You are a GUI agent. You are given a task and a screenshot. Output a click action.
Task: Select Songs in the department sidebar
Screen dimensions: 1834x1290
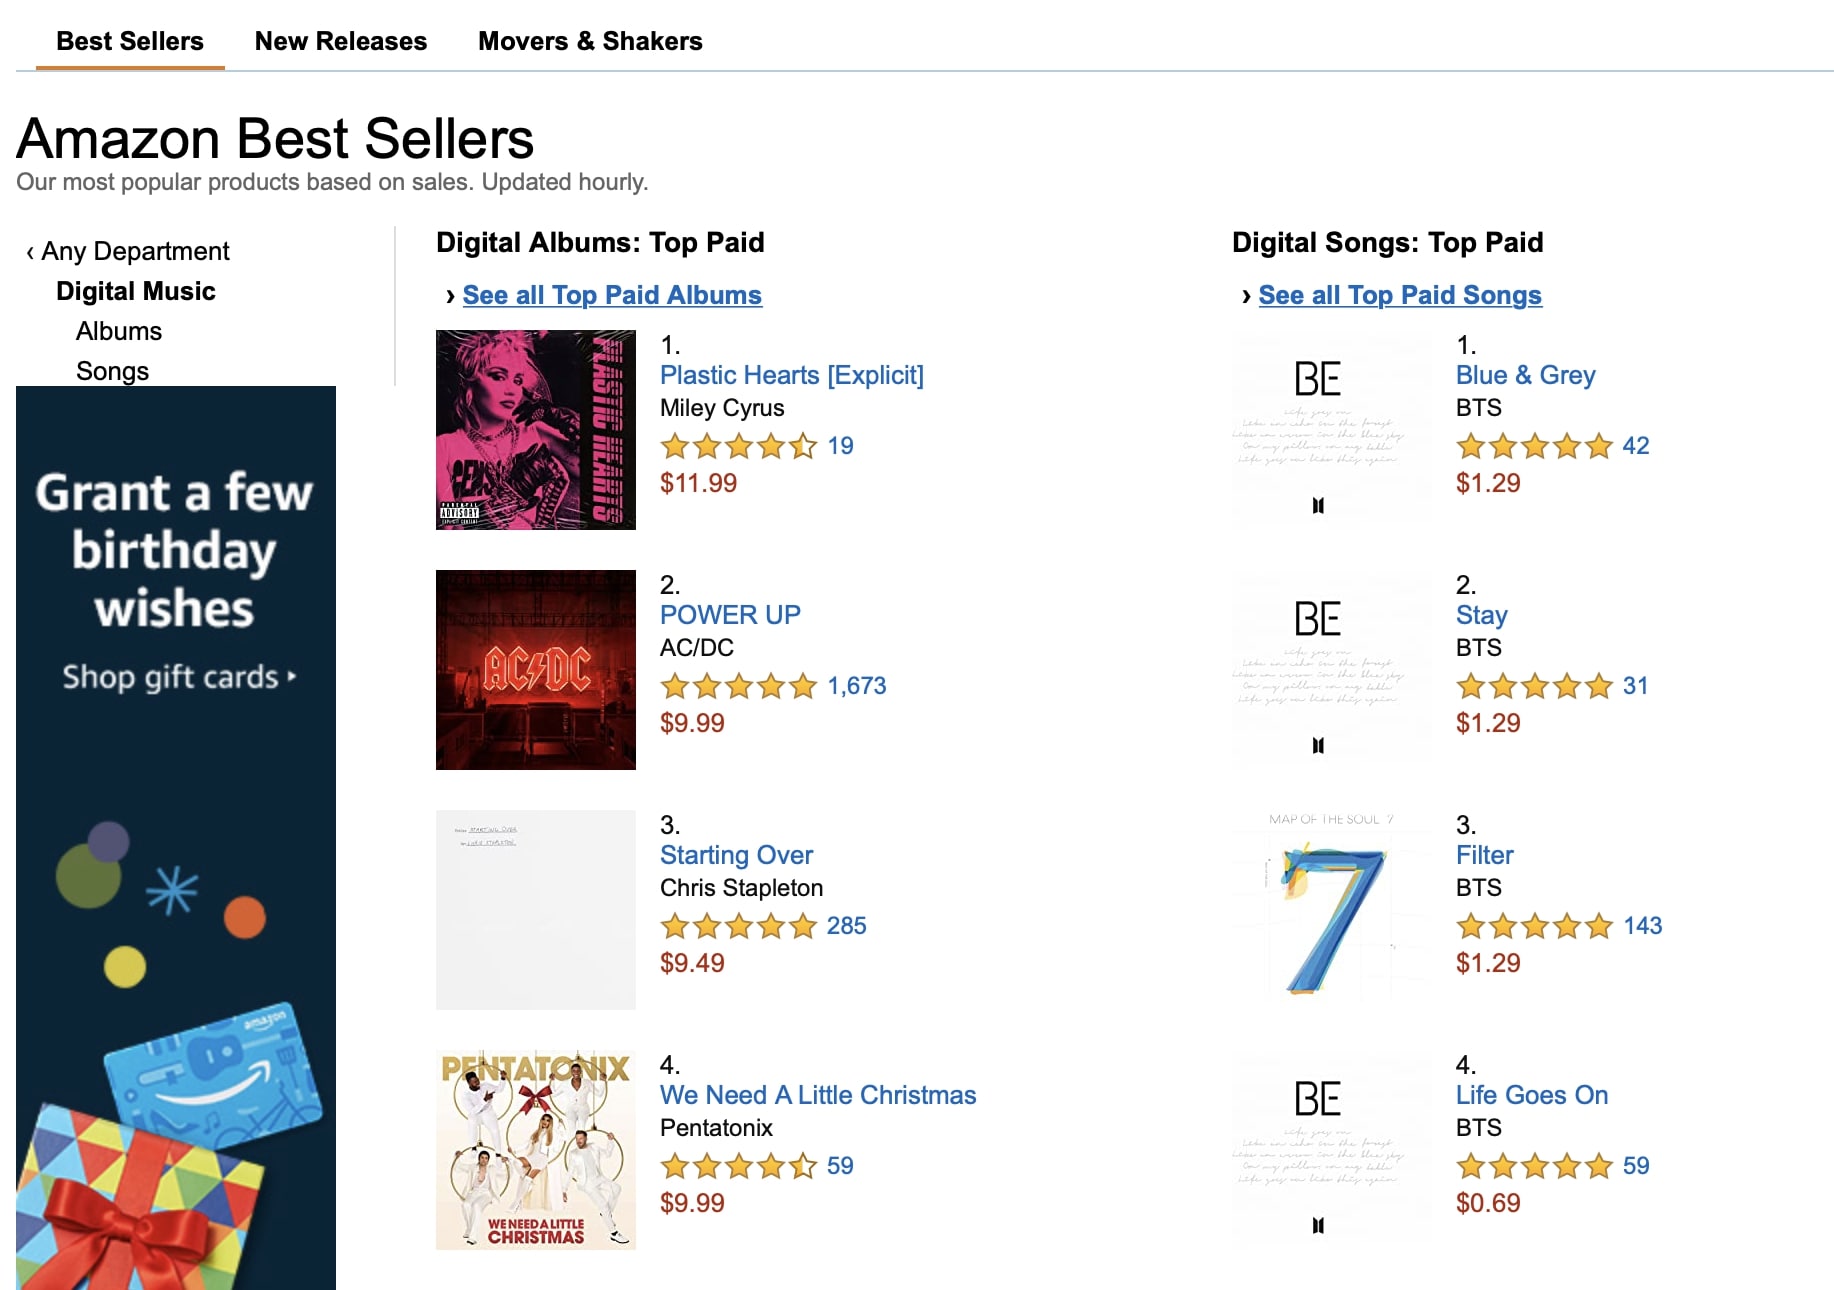point(112,371)
